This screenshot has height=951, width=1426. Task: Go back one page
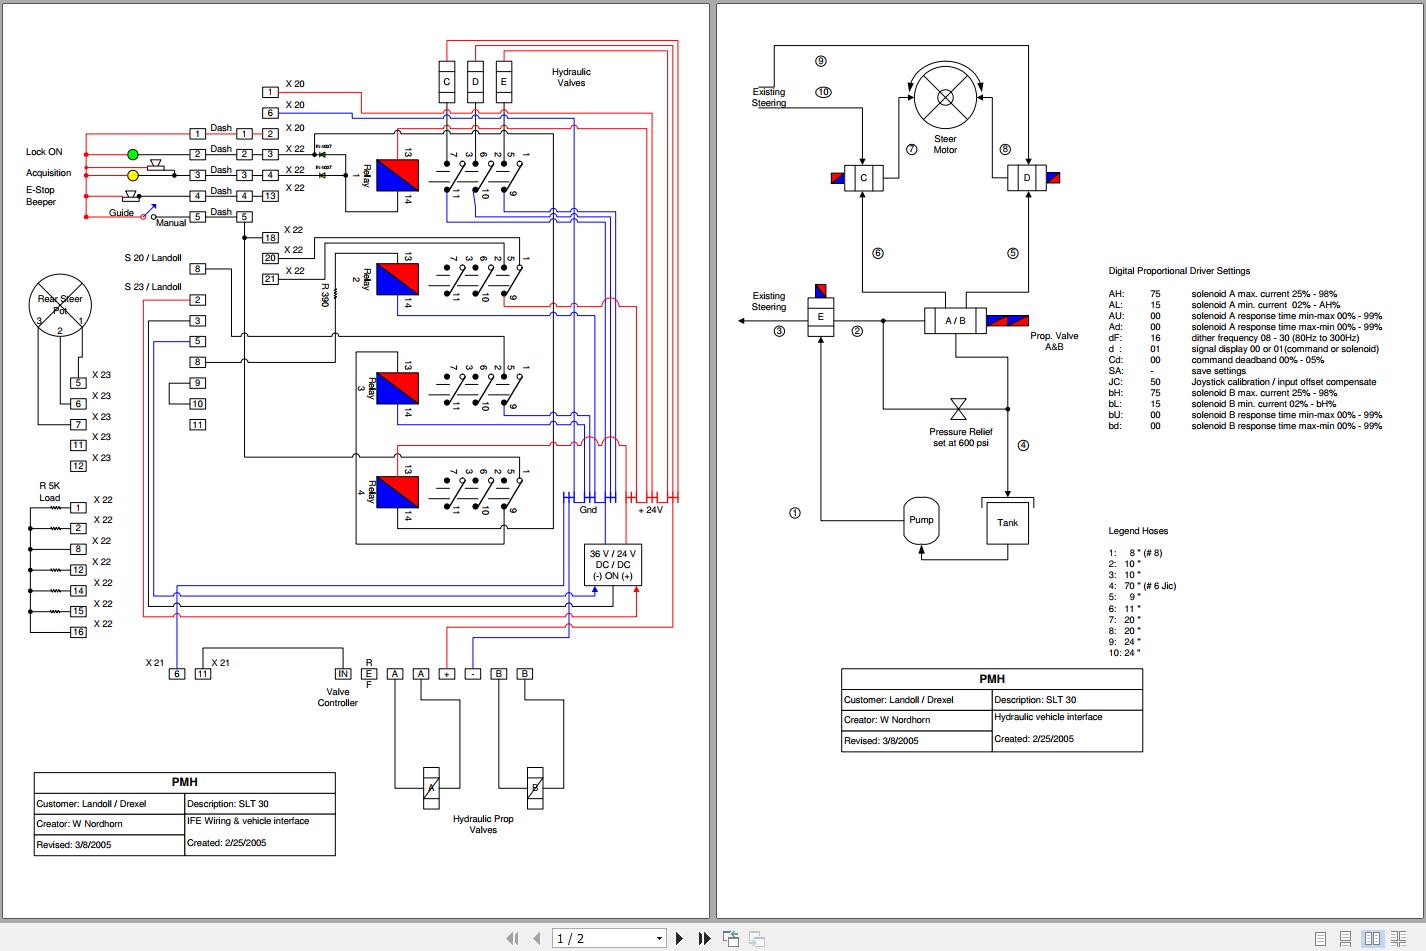coord(537,938)
